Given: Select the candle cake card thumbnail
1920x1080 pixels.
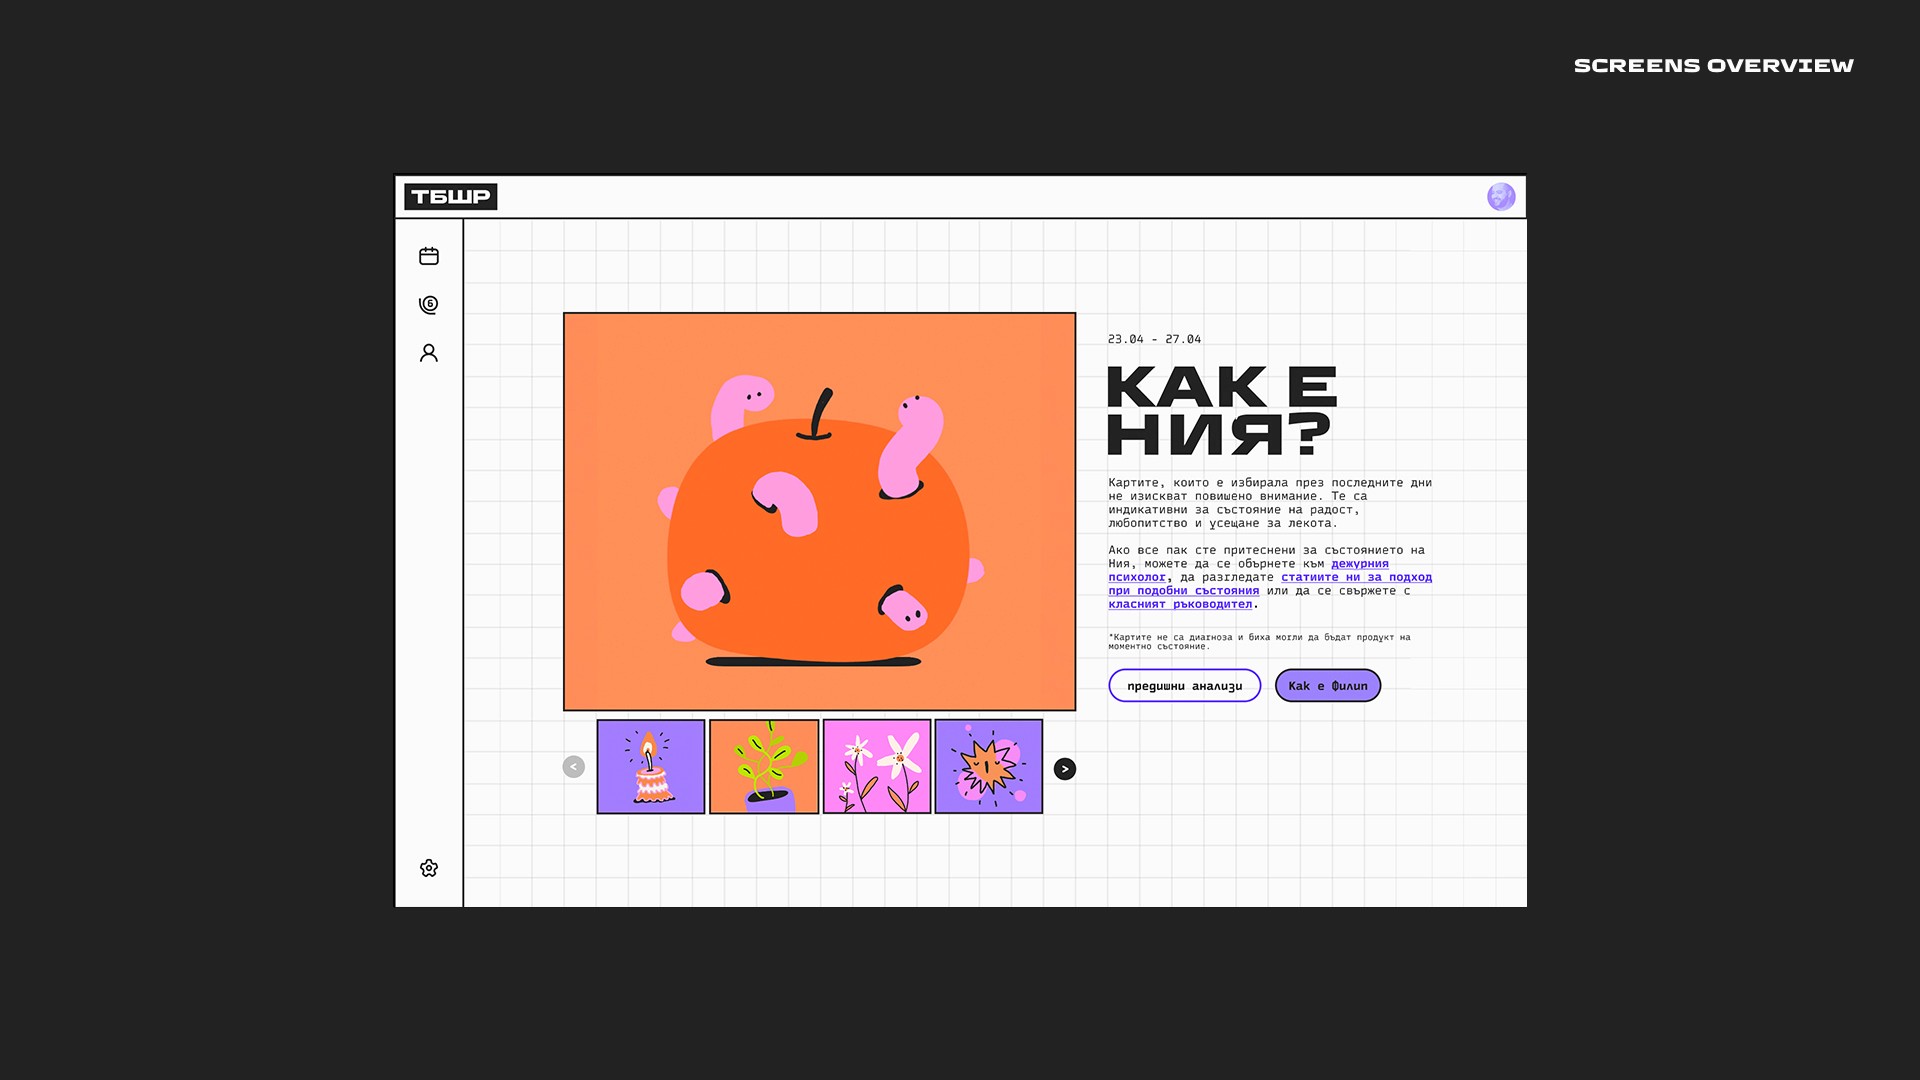Looking at the screenshot, I should [x=651, y=767].
